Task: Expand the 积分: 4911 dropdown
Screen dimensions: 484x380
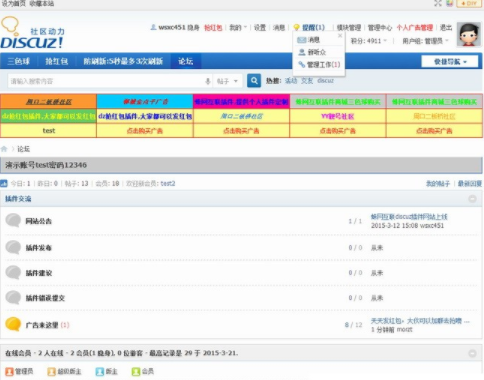Action: tap(369, 41)
